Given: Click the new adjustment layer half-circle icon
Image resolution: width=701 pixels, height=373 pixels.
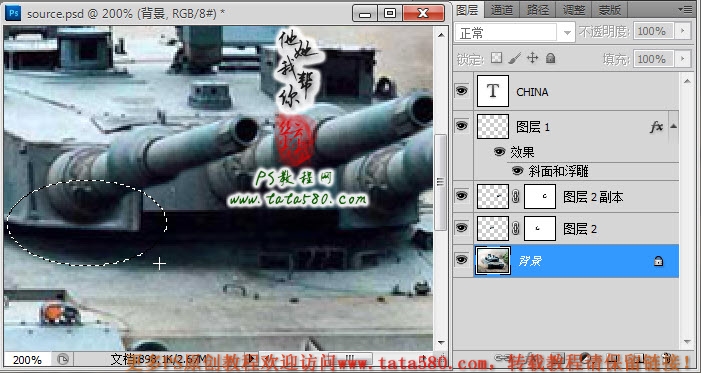Looking at the screenshot, I should pos(585,357).
